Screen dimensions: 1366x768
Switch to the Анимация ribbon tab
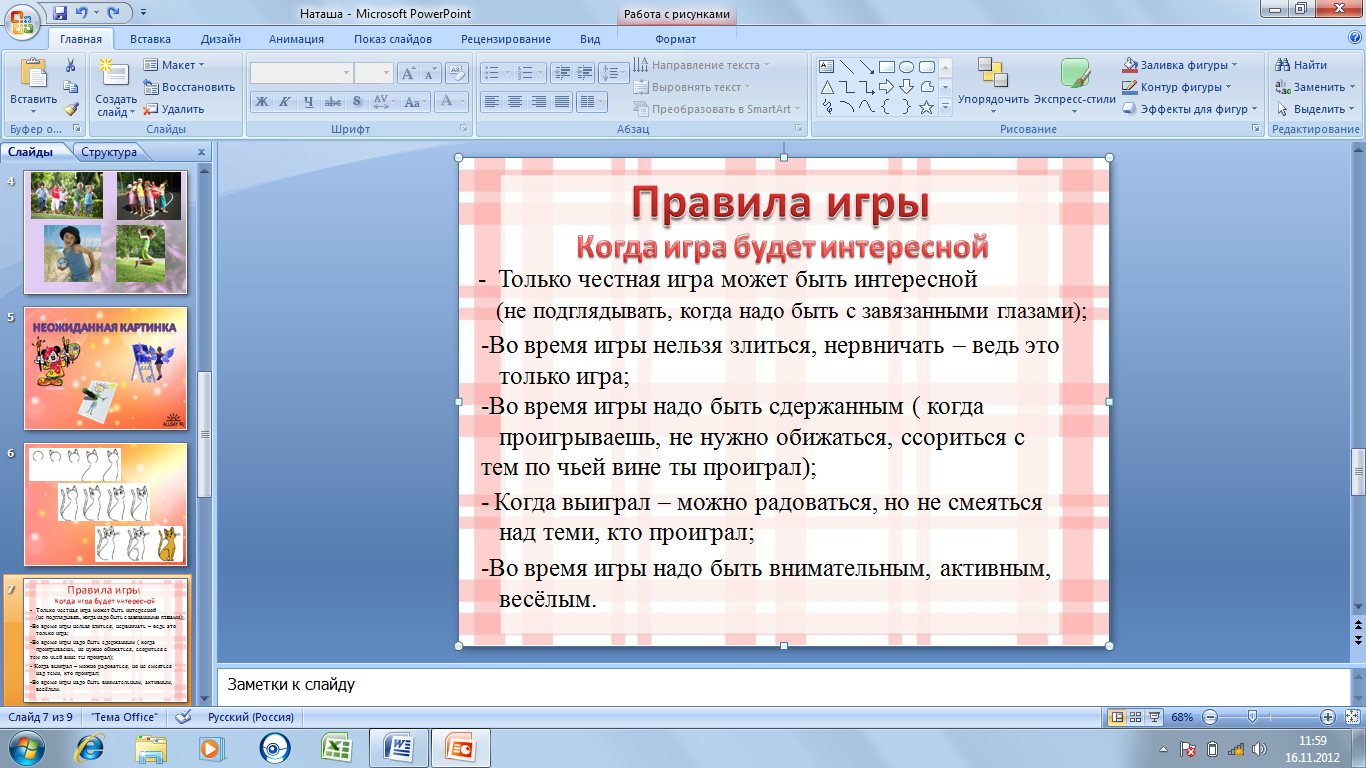(296, 39)
